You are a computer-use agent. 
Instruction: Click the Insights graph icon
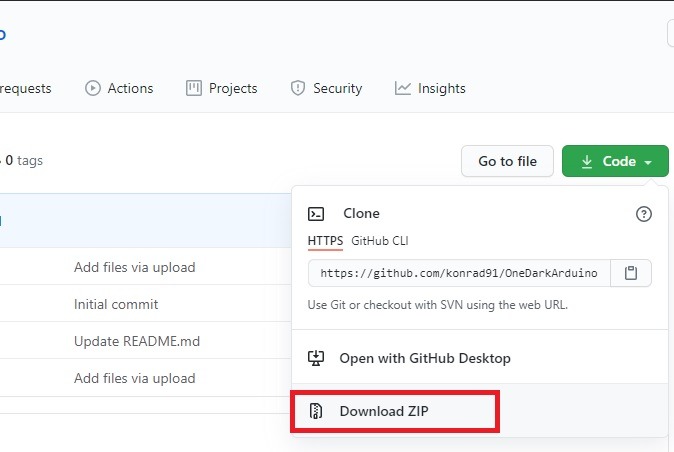tap(403, 88)
